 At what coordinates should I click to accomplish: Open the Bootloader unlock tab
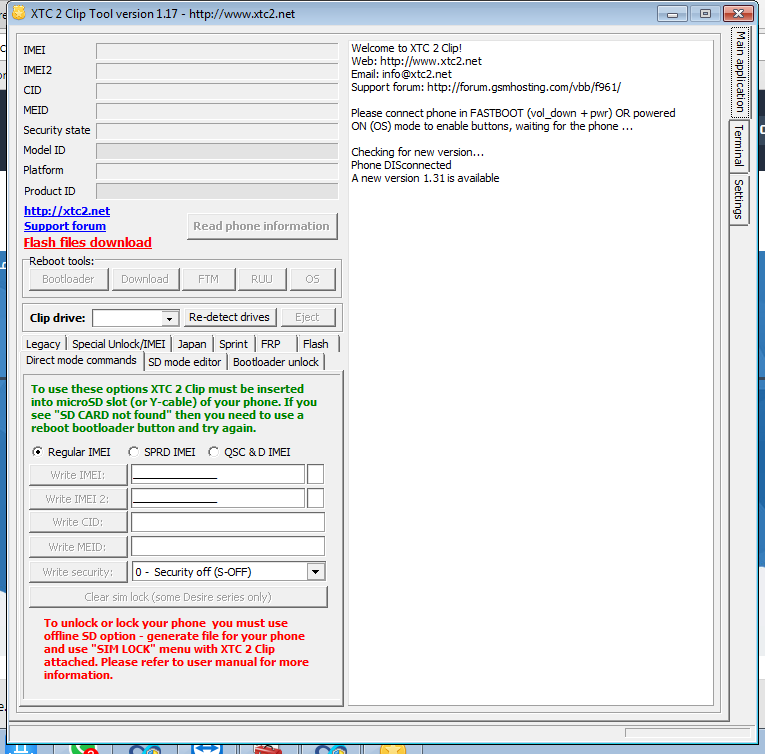(x=276, y=362)
